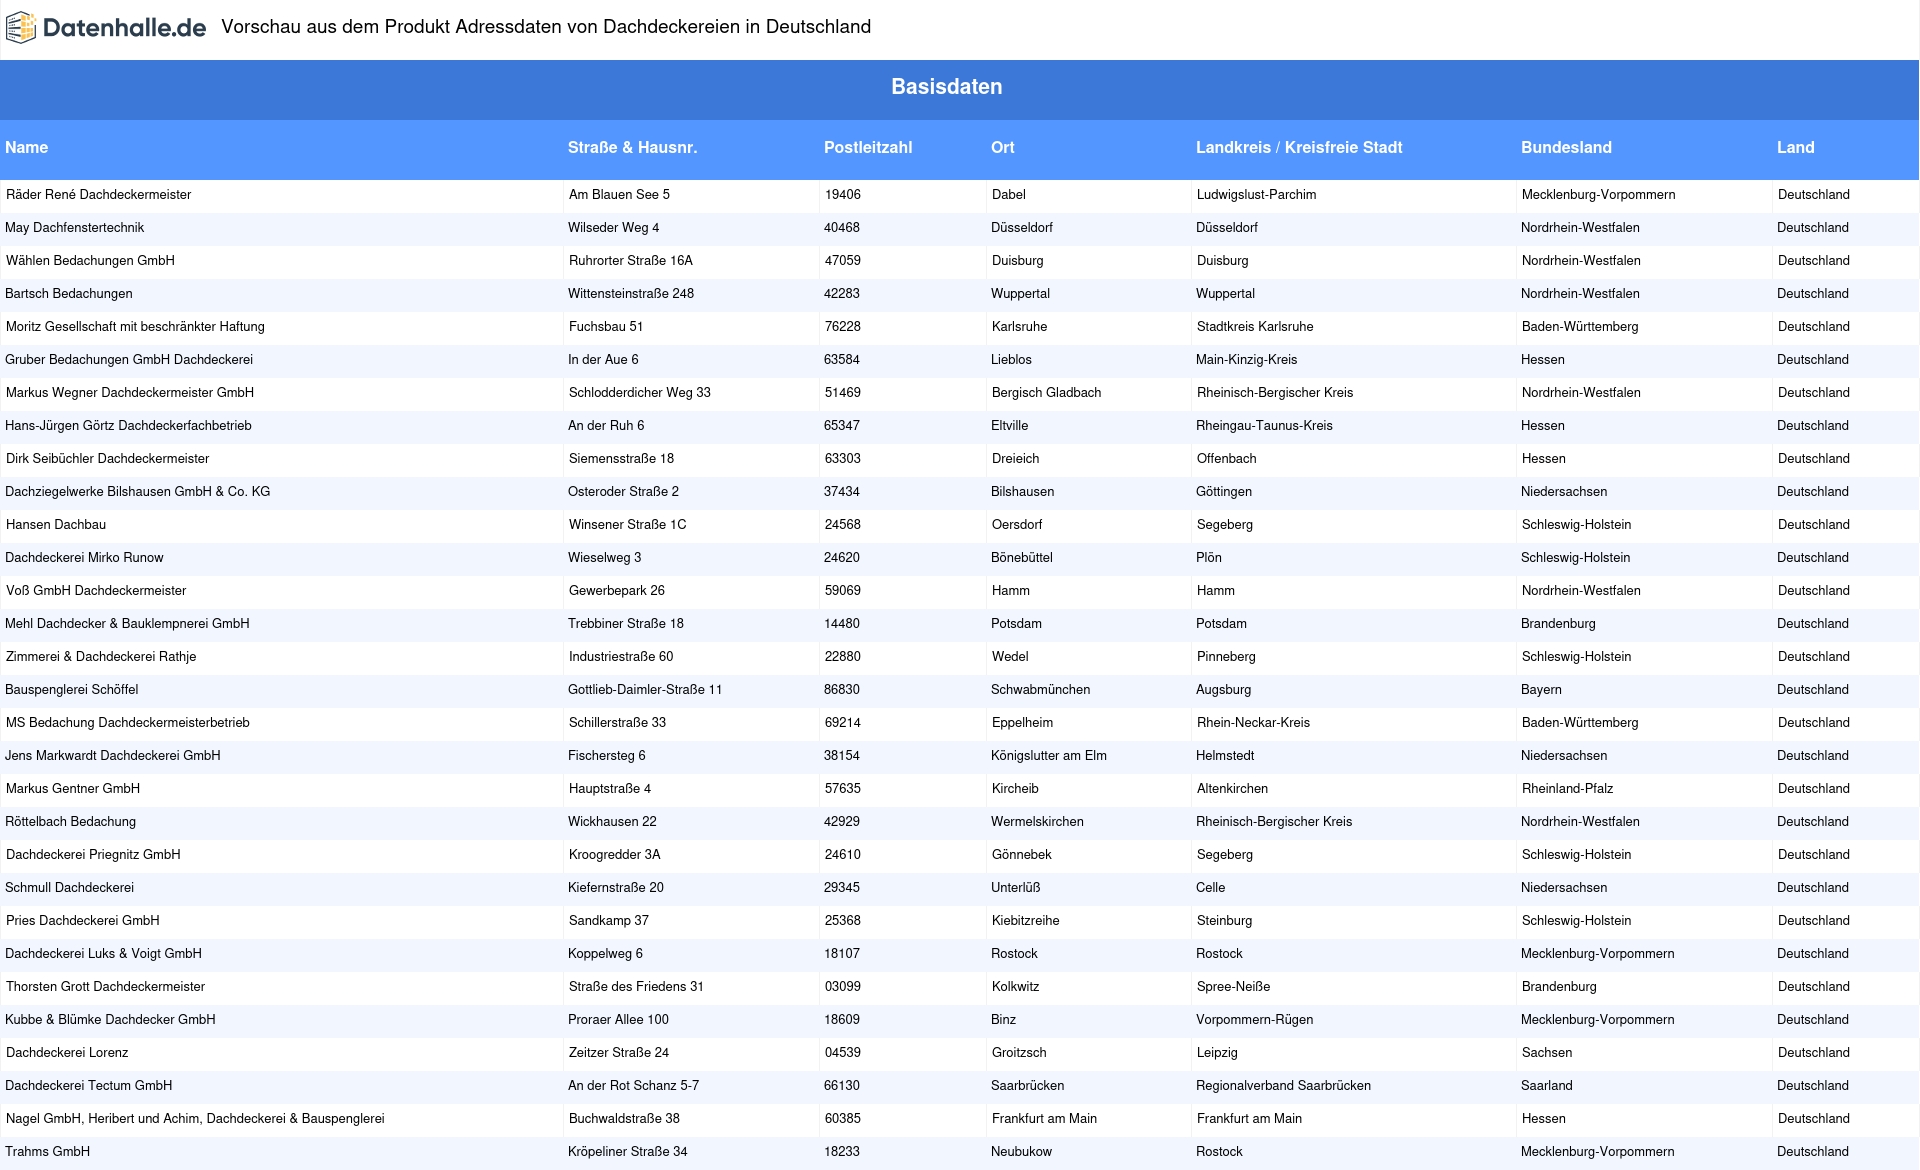1920x1170 pixels.
Task: Select Markus Wegner Dachdeckermeister GmbH
Action: coord(130,393)
